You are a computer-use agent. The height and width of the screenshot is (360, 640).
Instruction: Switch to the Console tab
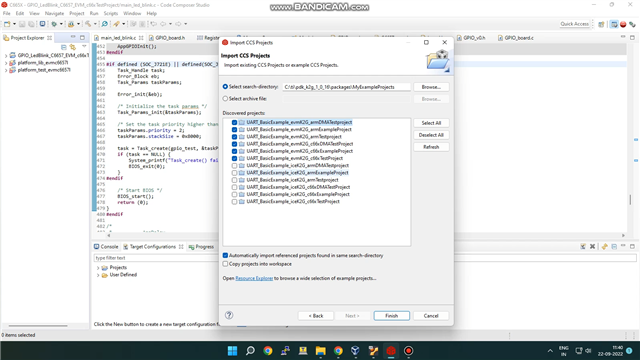pos(106,247)
